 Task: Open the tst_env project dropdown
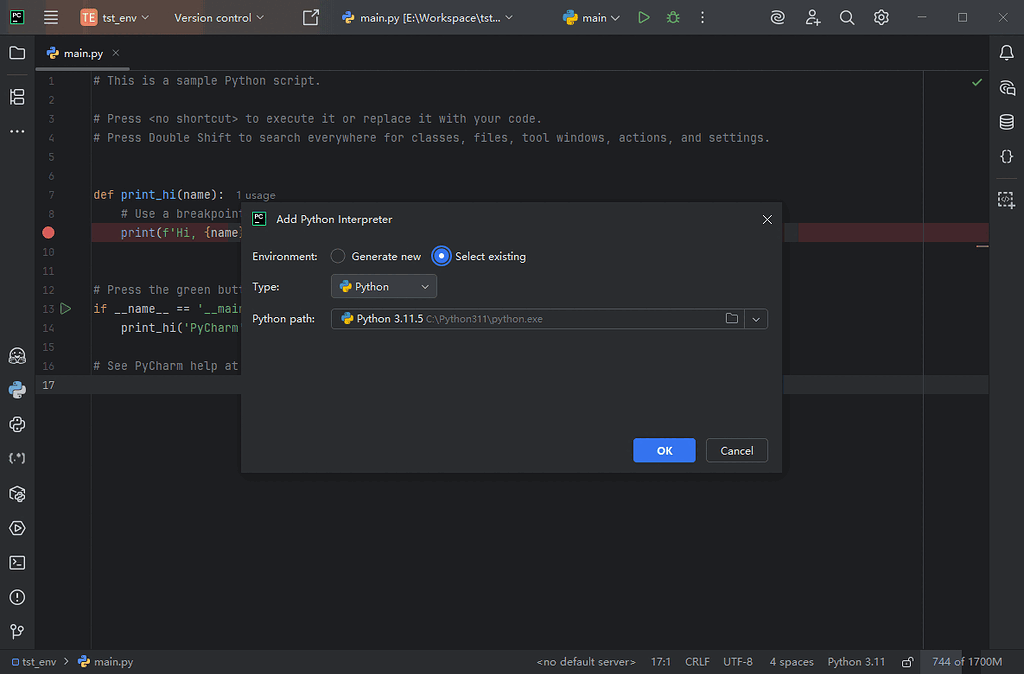(x=115, y=18)
